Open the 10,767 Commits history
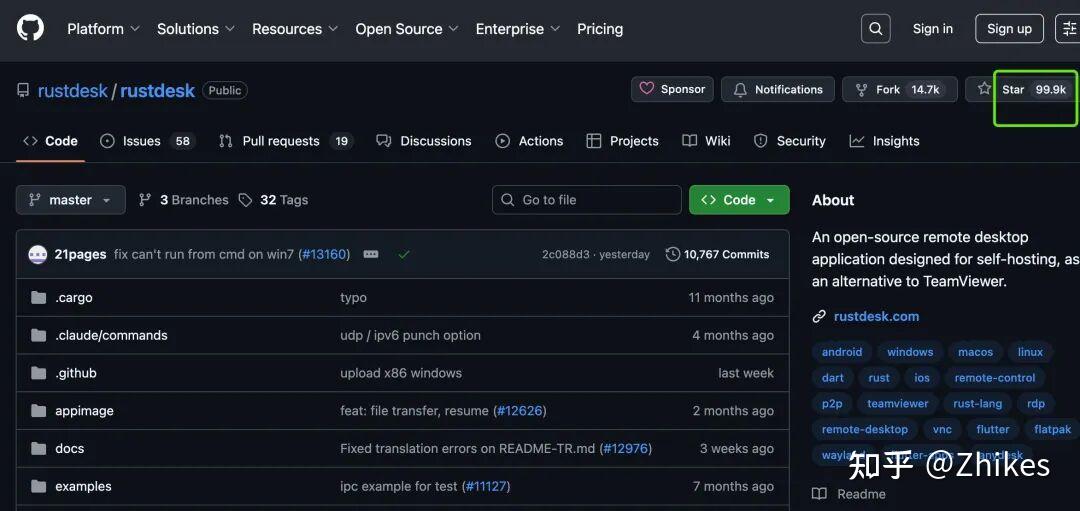Image resolution: width=1080 pixels, height=511 pixels. 717,254
